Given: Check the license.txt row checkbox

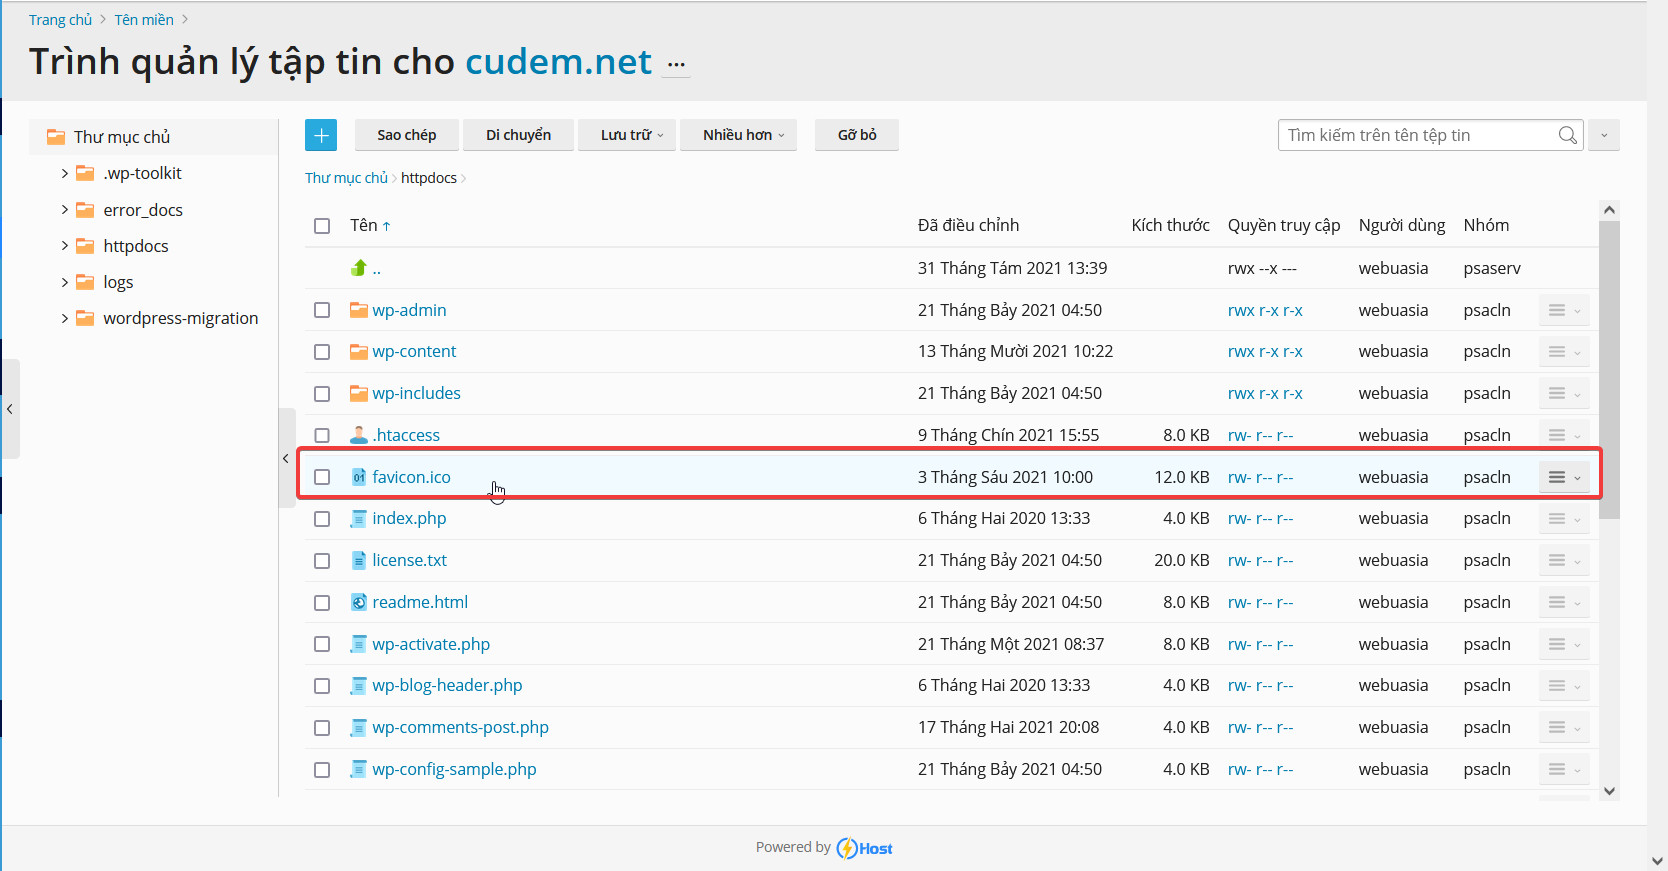Looking at the screenshot, I should click(322, 561).
